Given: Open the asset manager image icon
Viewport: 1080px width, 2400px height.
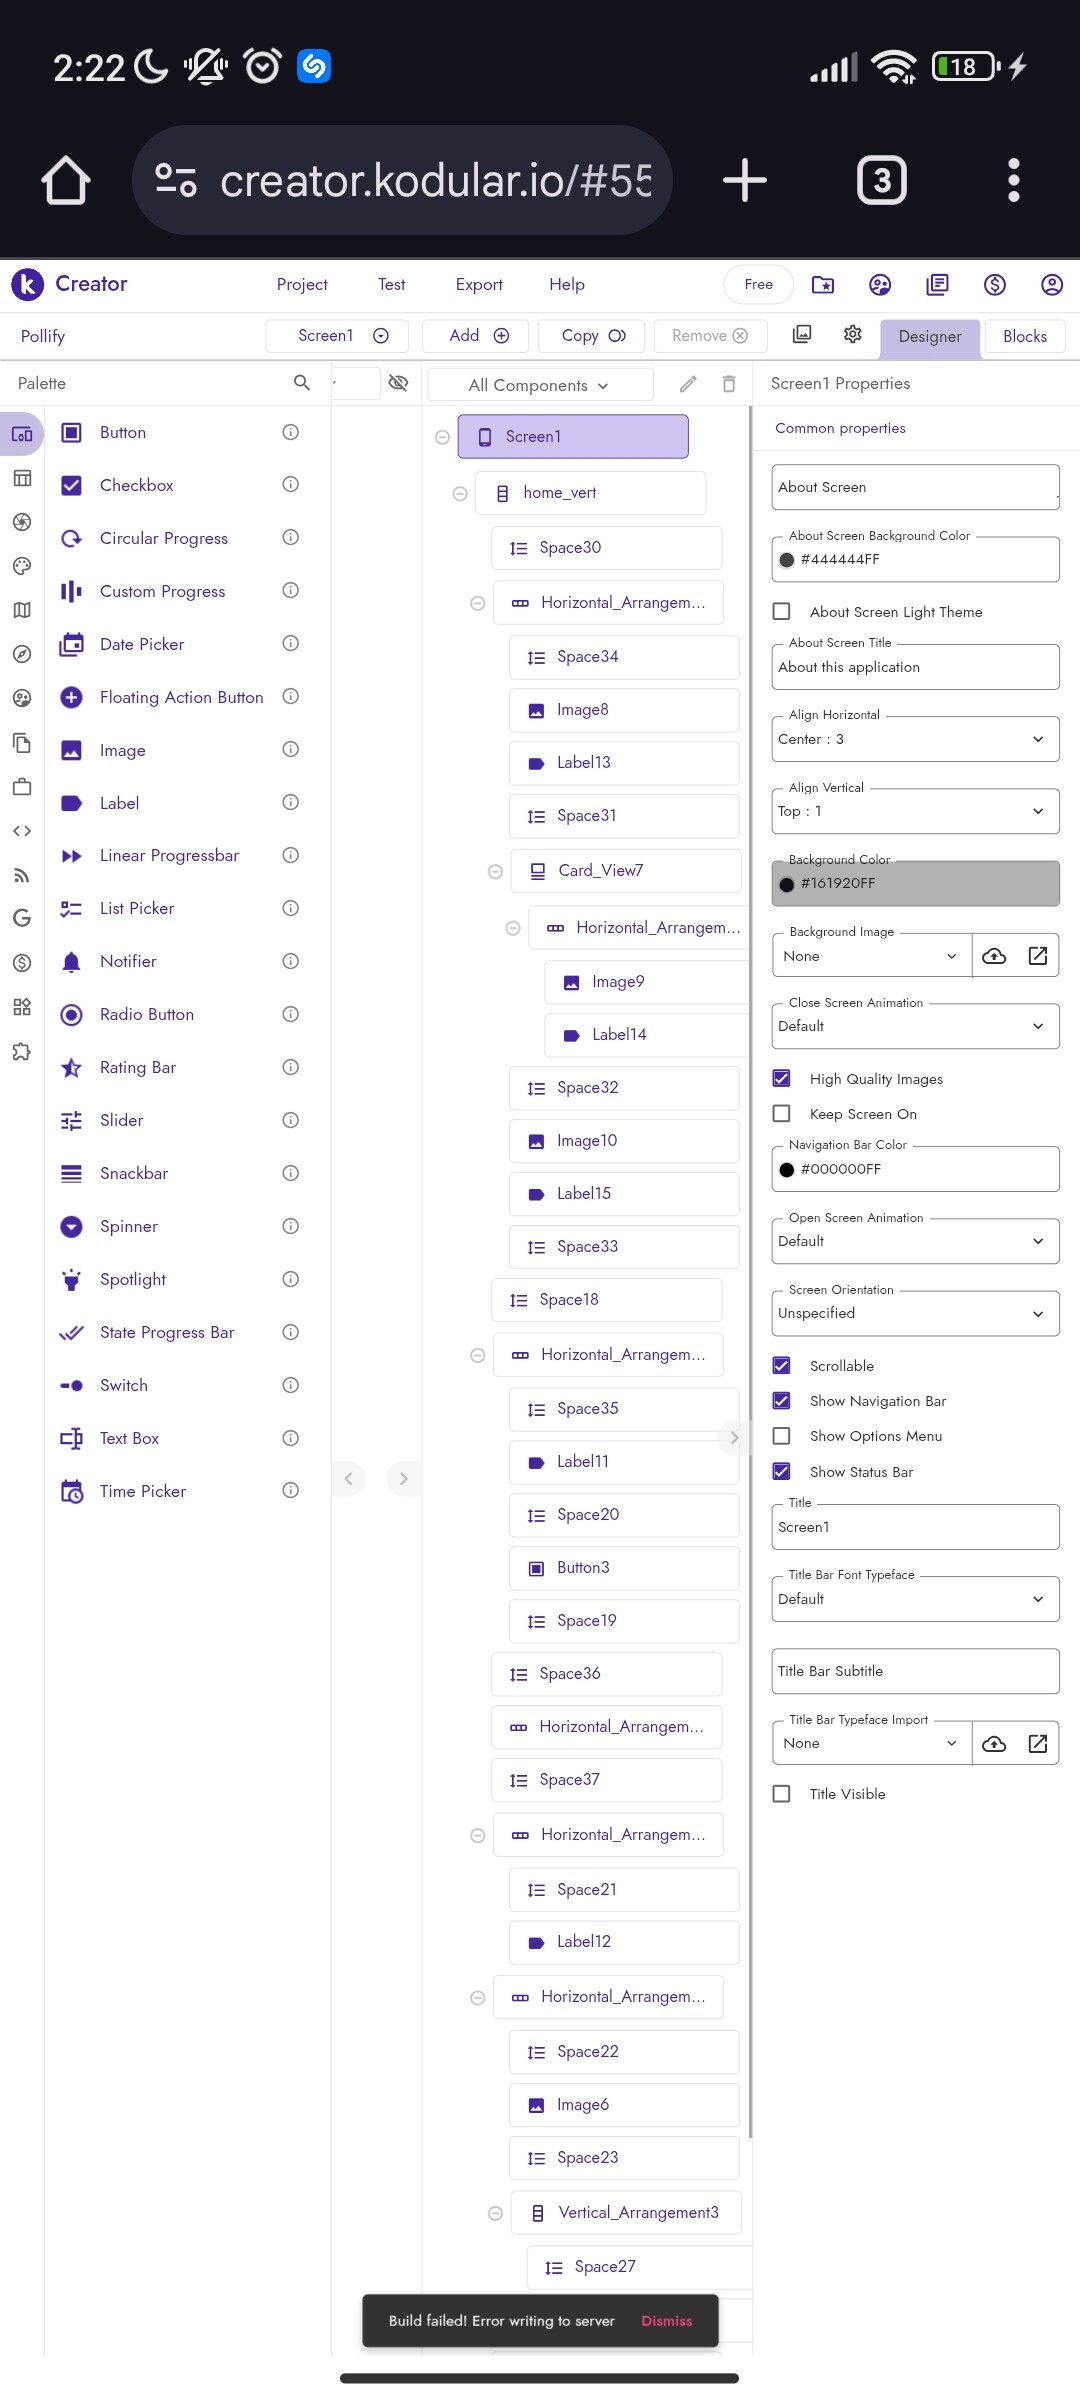Looking at the screenshot, I should 802,335.
